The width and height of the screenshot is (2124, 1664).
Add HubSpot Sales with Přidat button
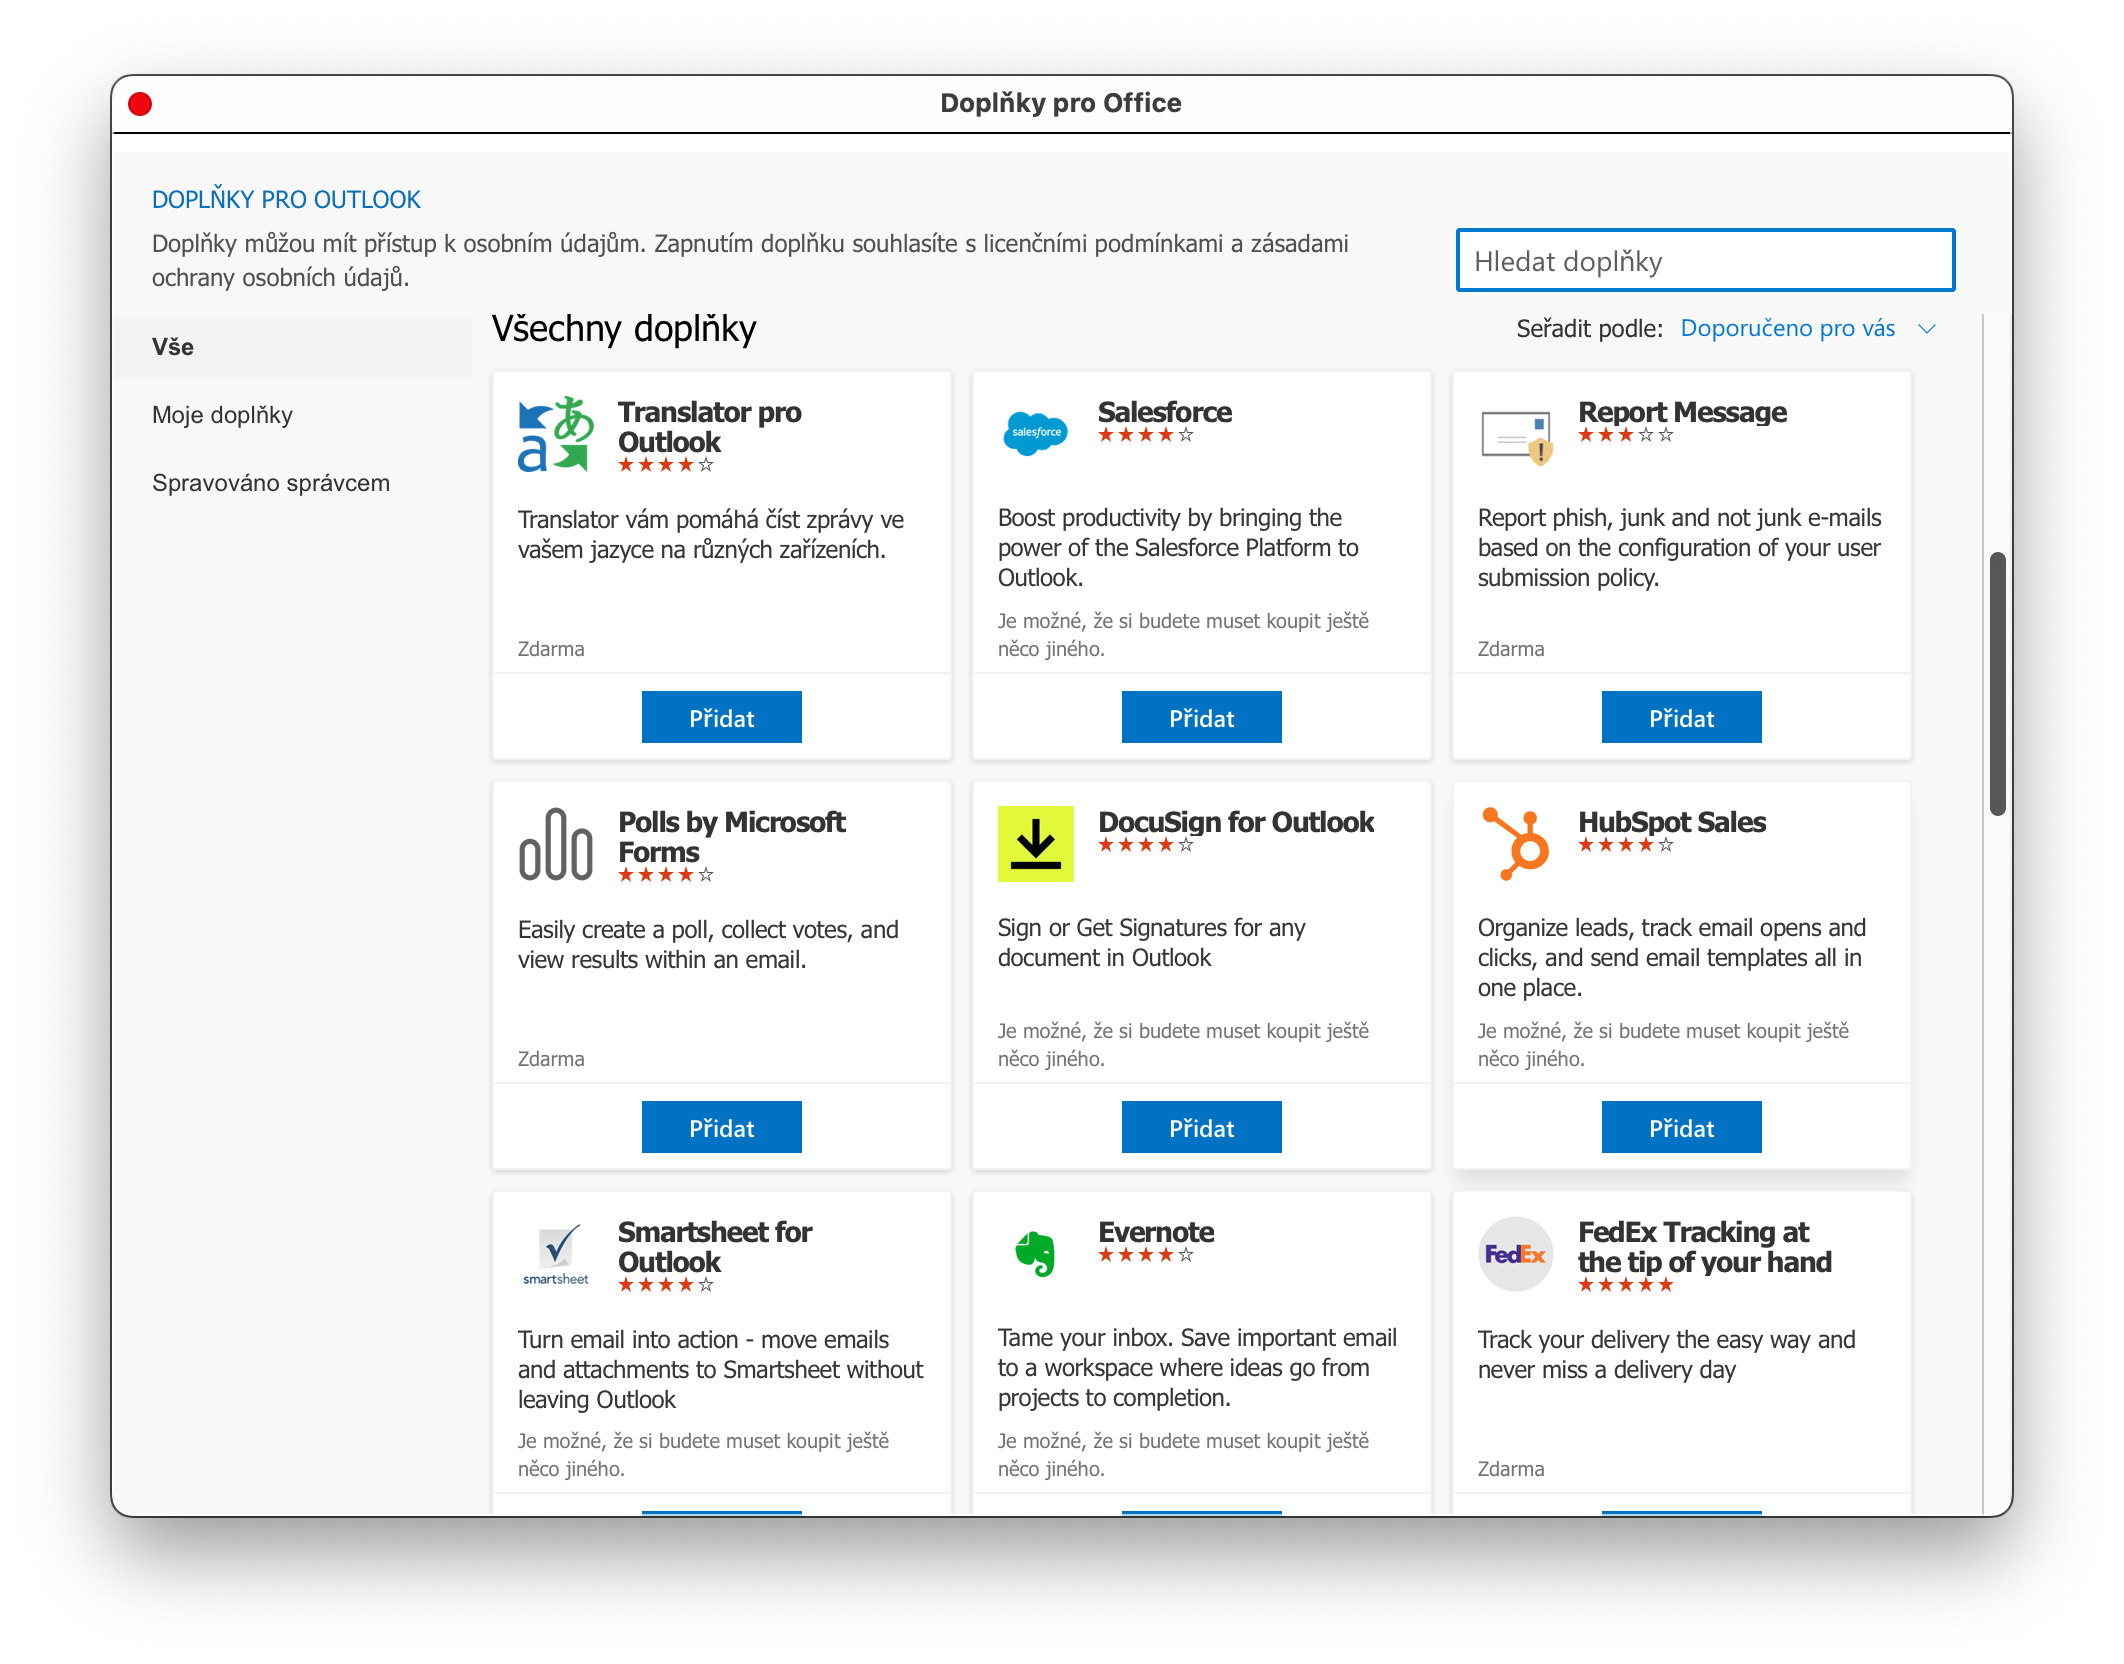click(1681, 1128)
